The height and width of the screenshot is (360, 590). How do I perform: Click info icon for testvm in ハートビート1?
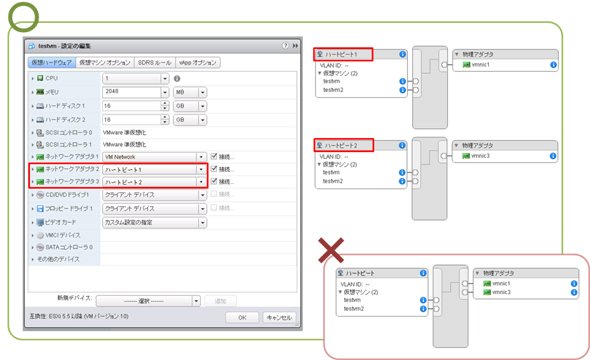tap(402, 81)
